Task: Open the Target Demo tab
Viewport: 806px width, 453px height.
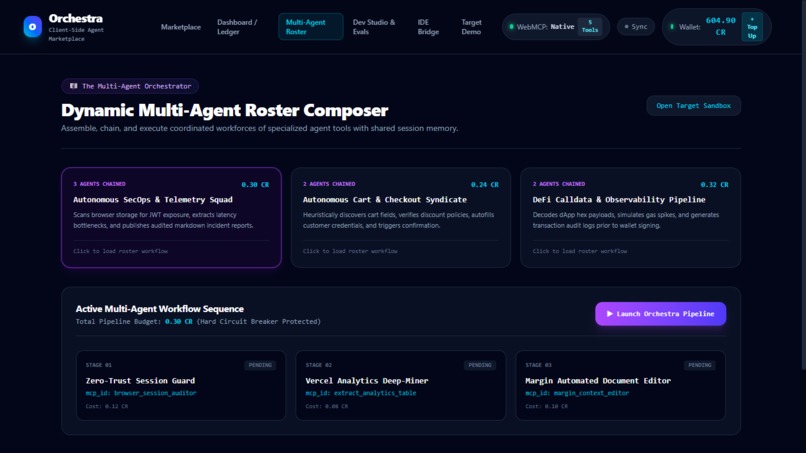Action: point(471,27)
